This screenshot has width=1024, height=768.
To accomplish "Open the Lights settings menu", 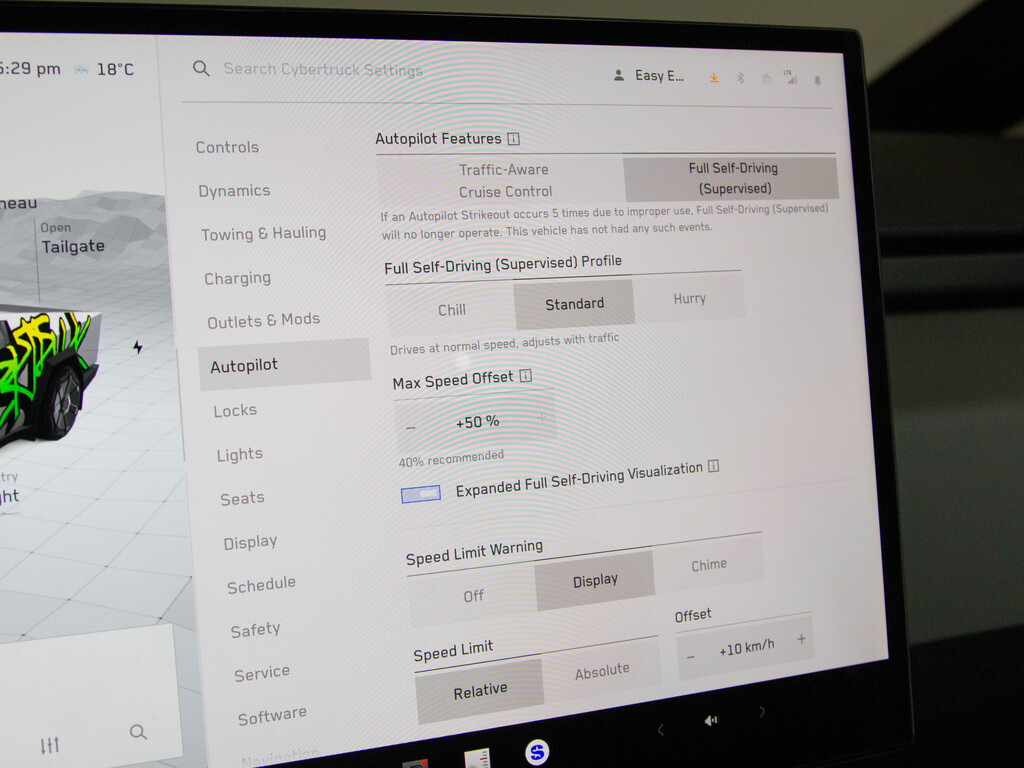I will tap(240, 455).
